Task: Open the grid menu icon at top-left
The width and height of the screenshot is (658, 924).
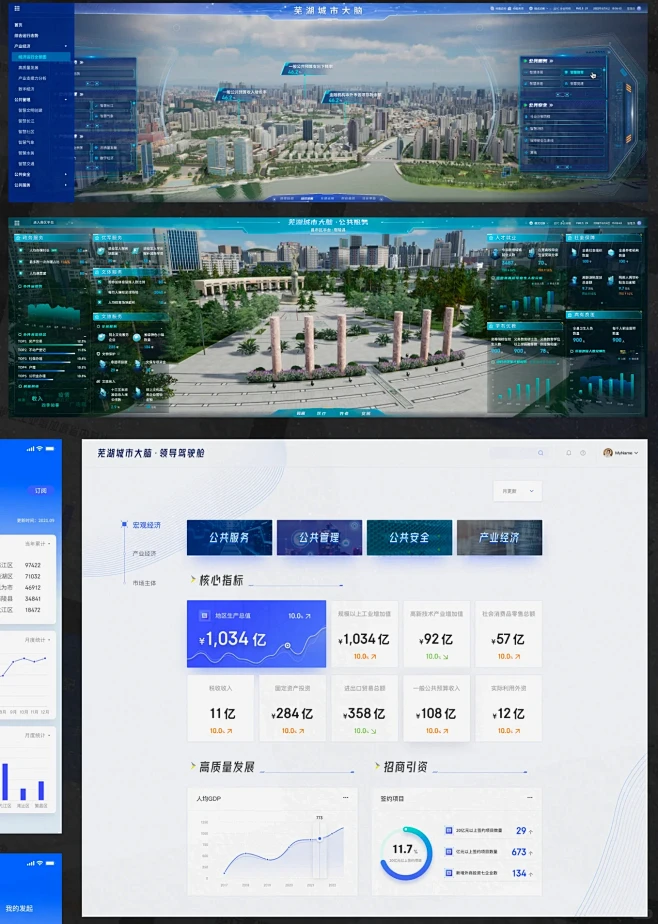Action: click(x=16, y=8)
